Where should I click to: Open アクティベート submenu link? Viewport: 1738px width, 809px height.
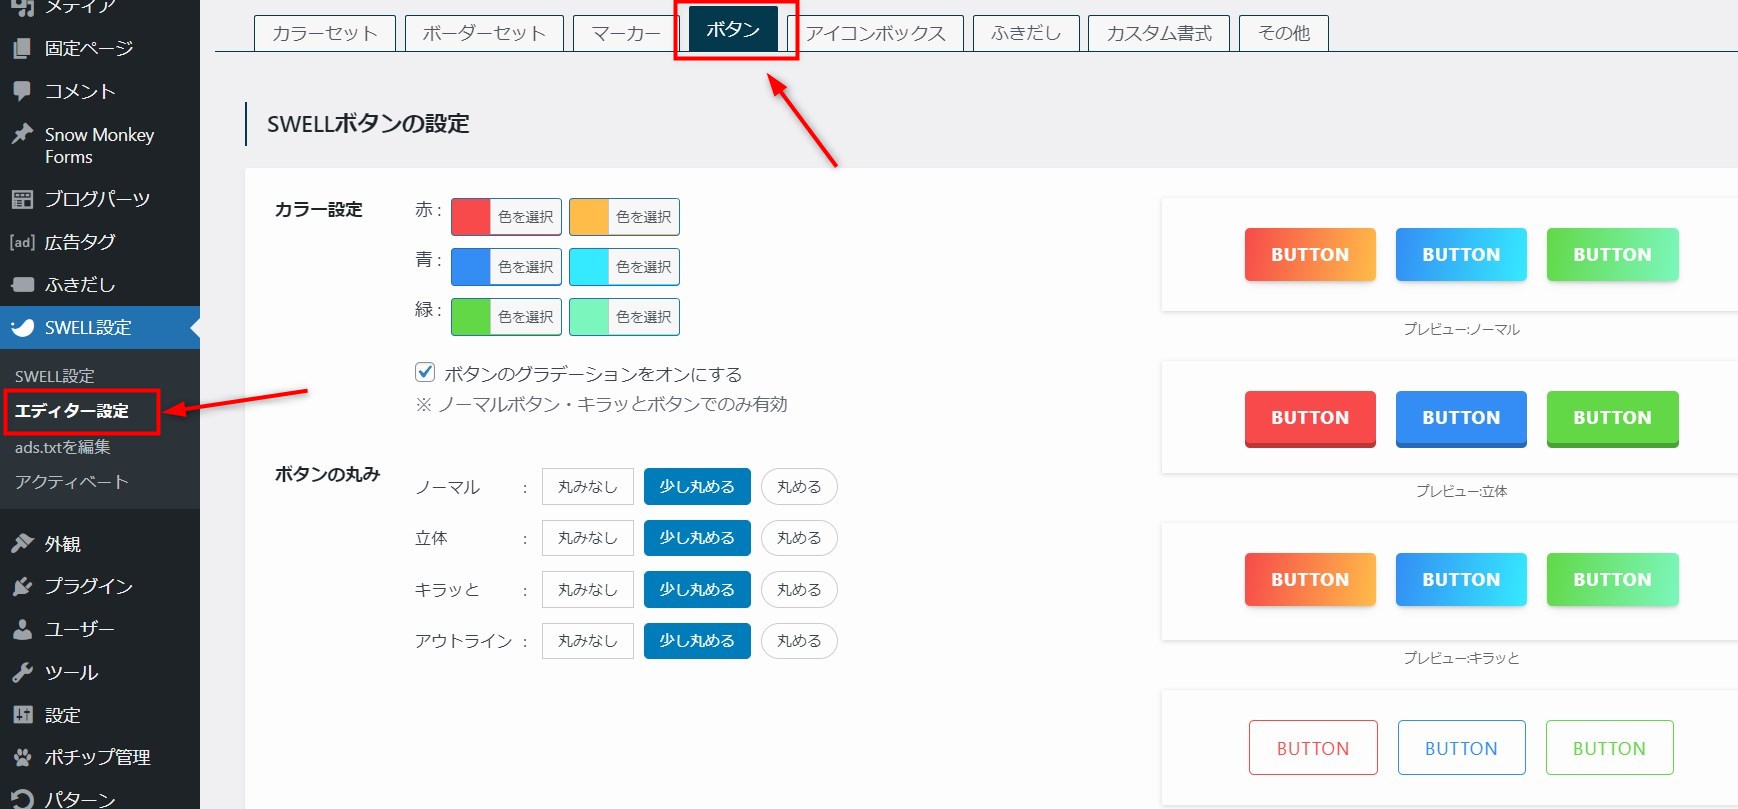coord(72,482)
